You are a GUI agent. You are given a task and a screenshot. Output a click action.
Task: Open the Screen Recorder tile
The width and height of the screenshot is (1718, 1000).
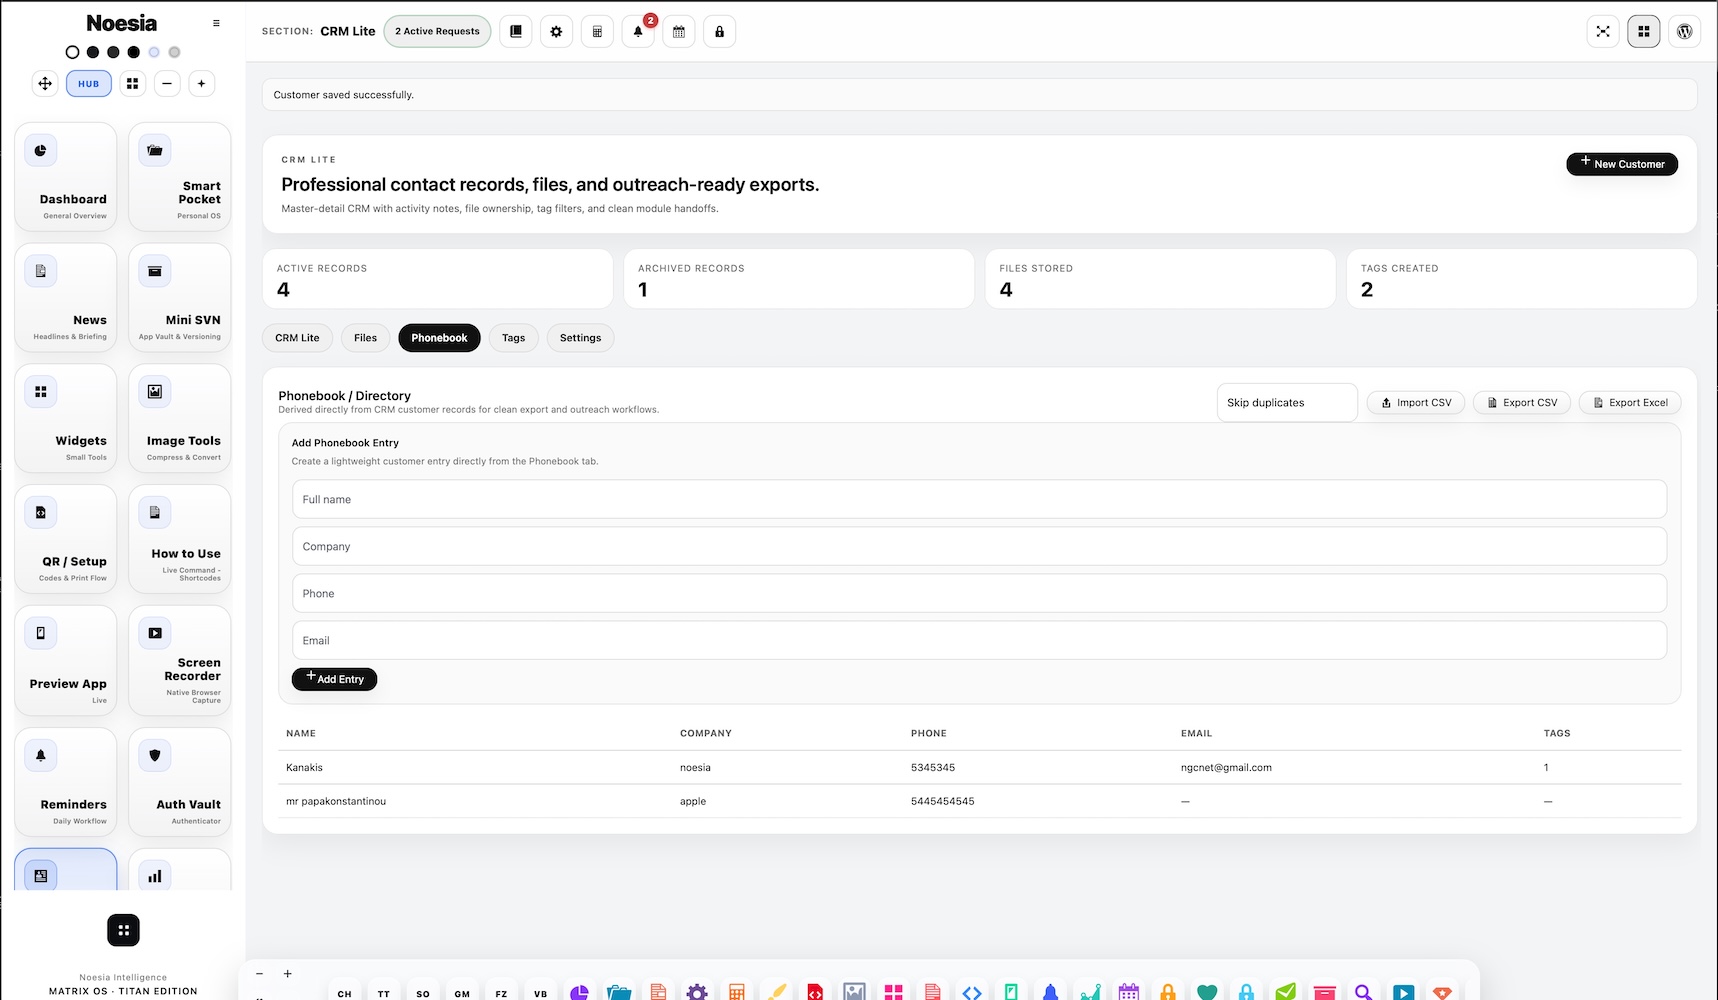(x=180, y=660)
